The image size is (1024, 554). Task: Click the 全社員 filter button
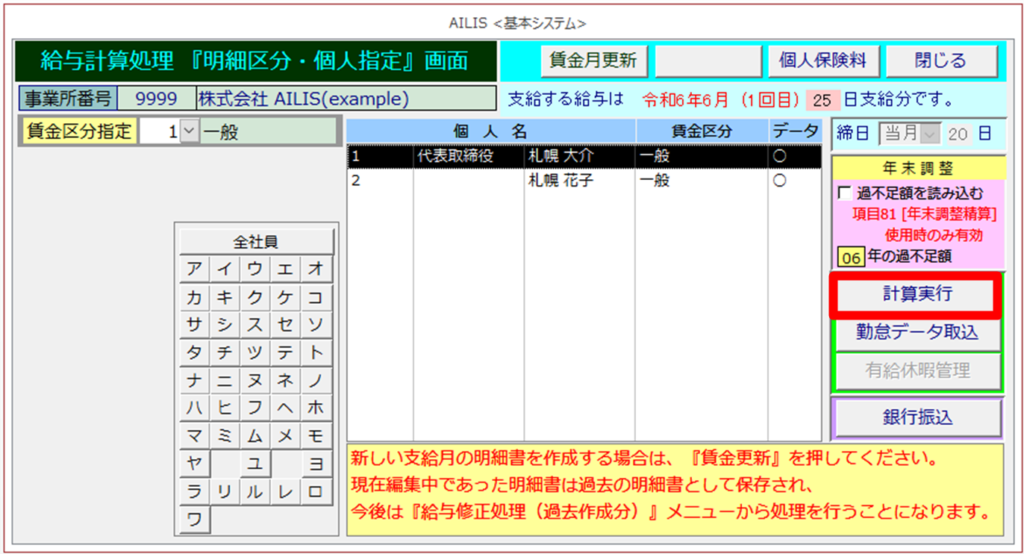[x=255, y=242]
